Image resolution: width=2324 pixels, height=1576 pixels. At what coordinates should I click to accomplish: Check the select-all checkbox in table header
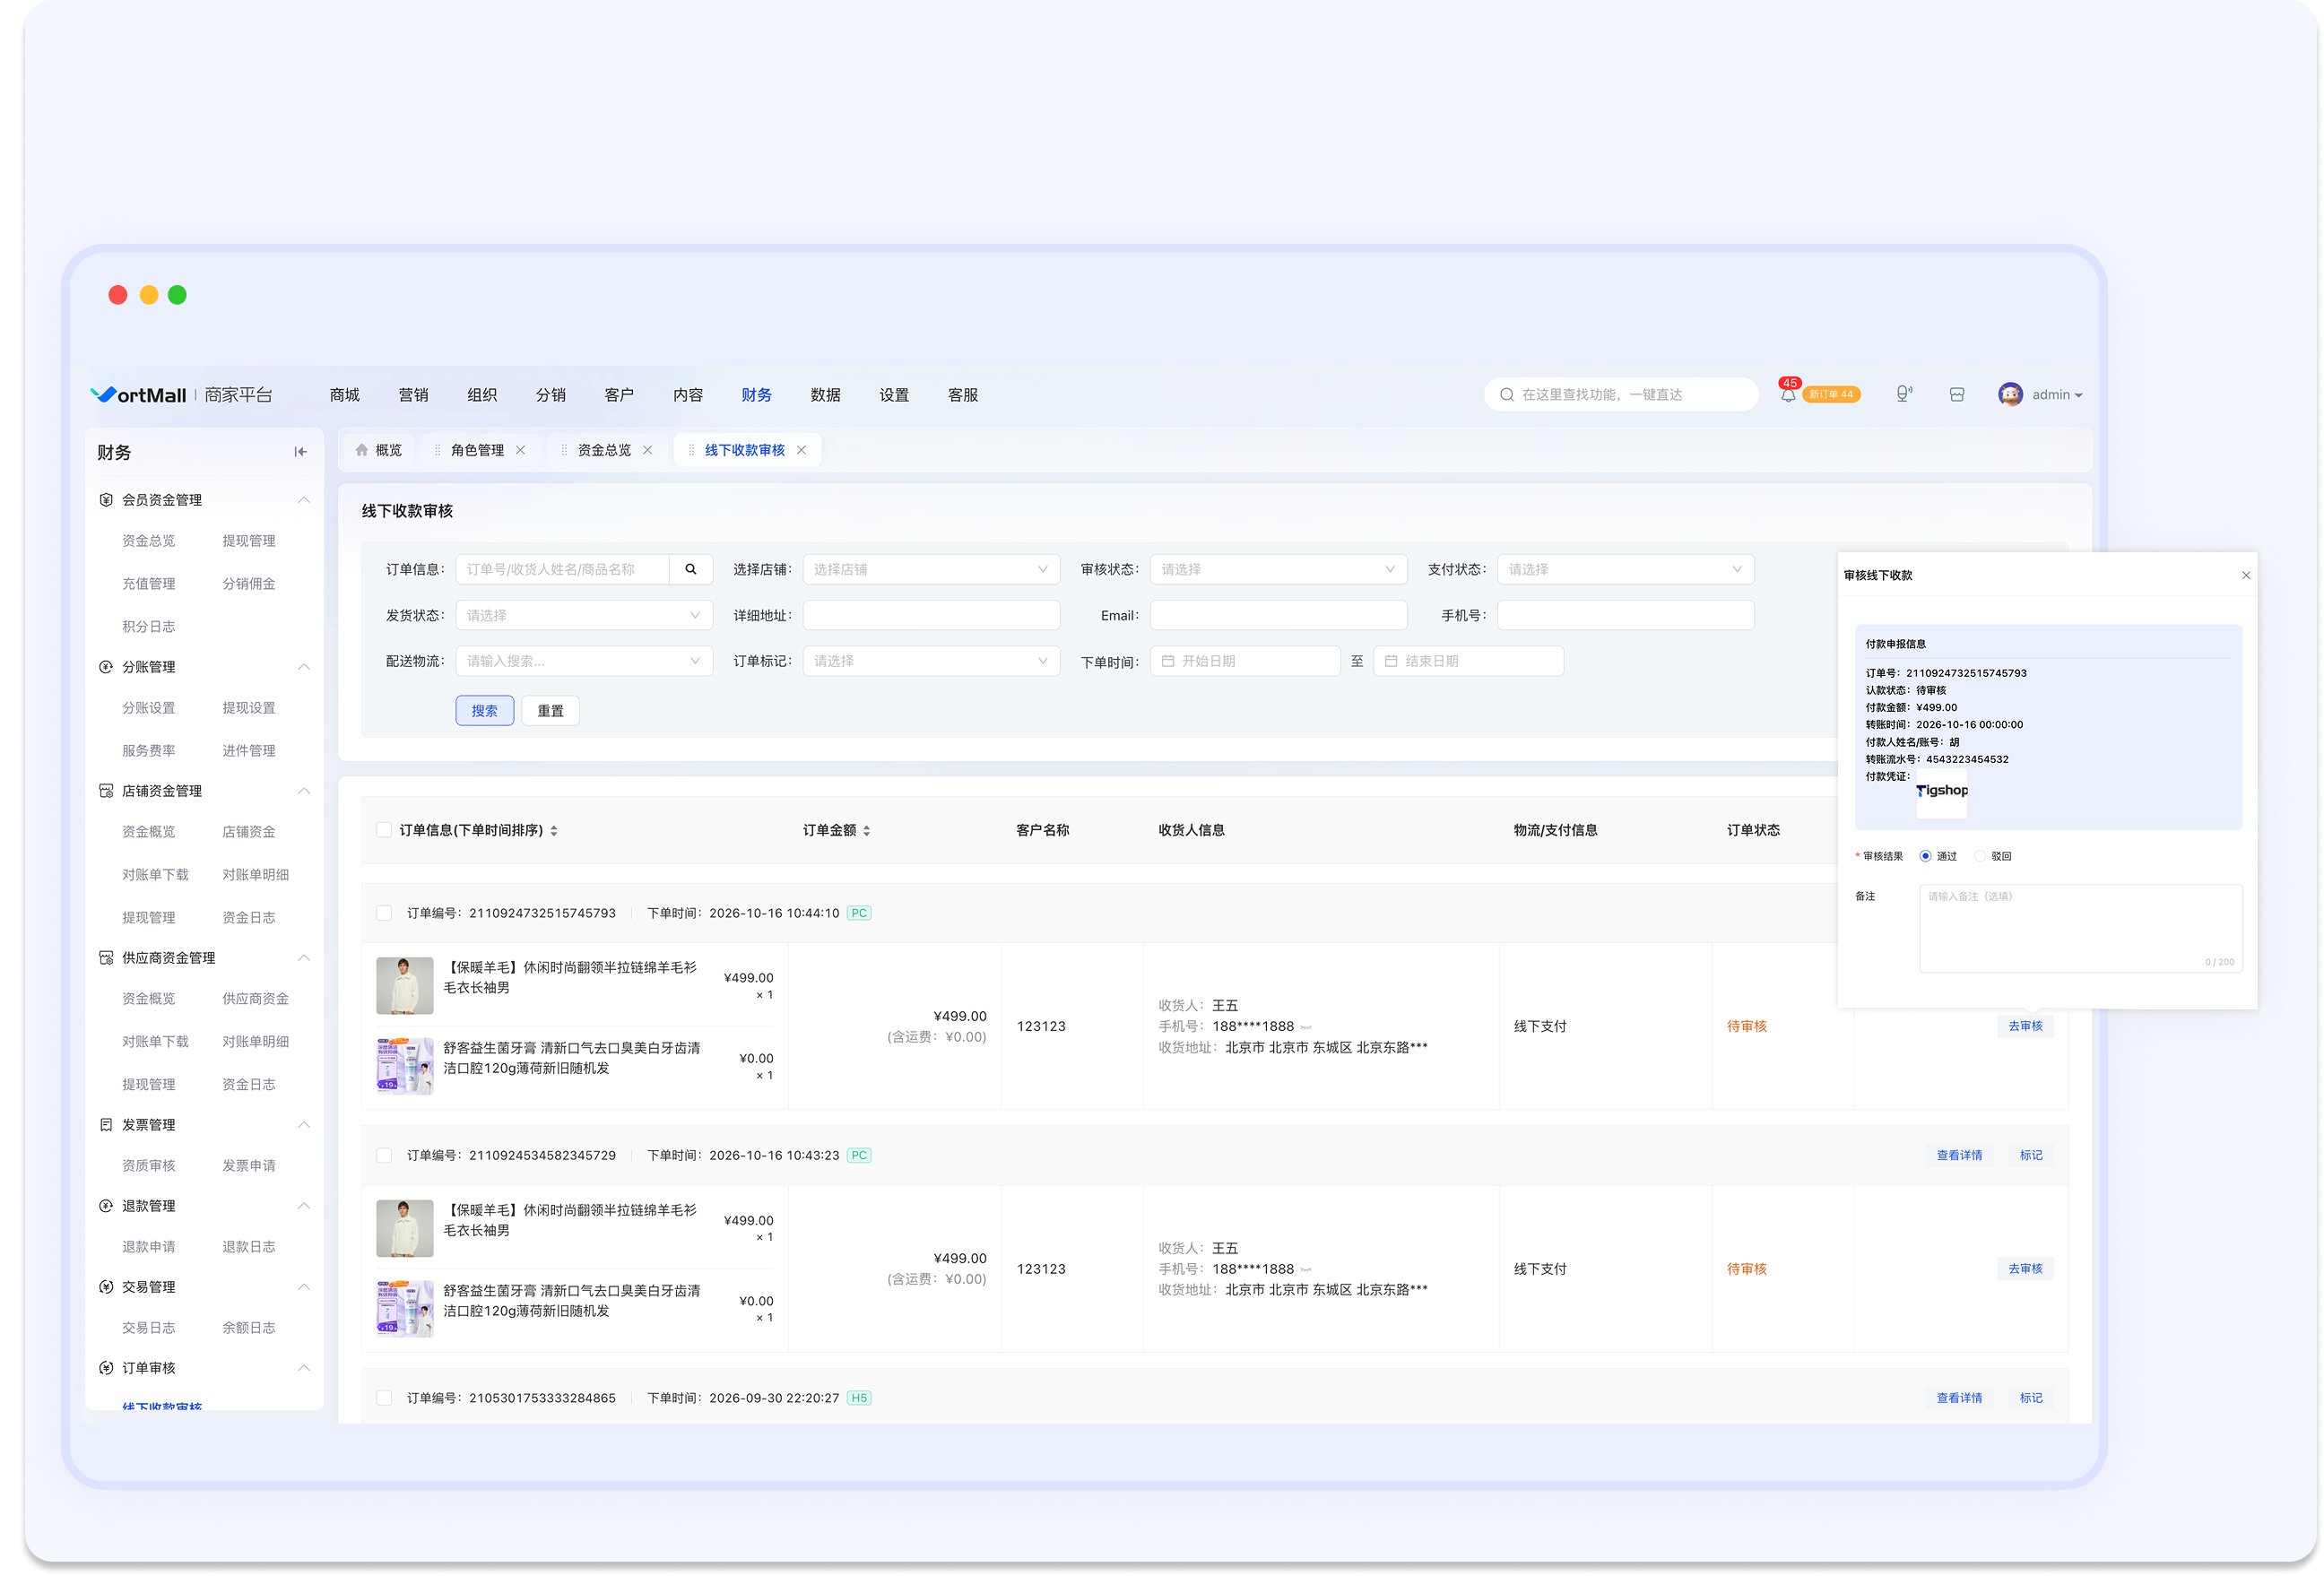384,830
